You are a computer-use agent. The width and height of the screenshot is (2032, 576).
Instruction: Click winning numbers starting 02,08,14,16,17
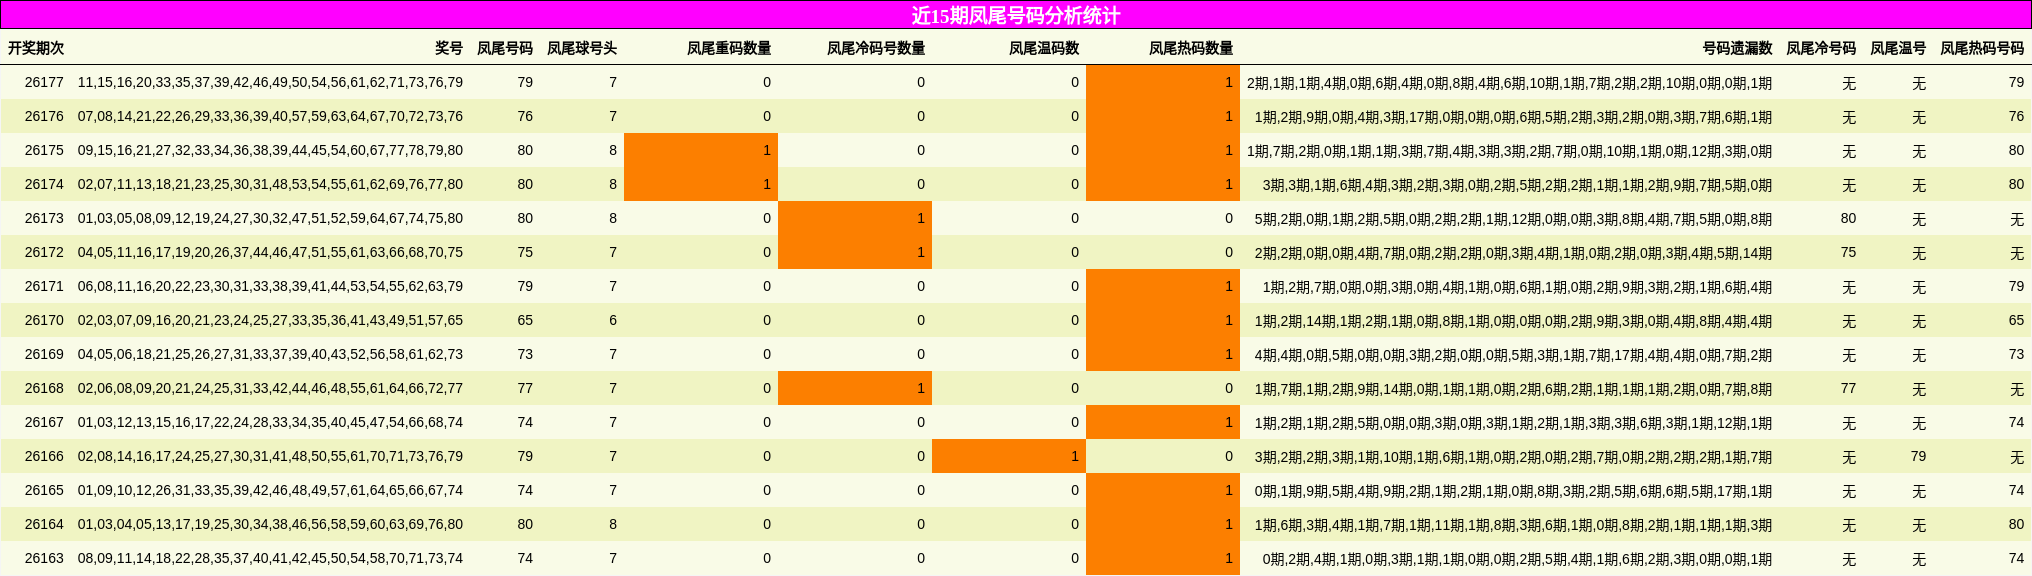pyautogui.click(x=270, y=456)
